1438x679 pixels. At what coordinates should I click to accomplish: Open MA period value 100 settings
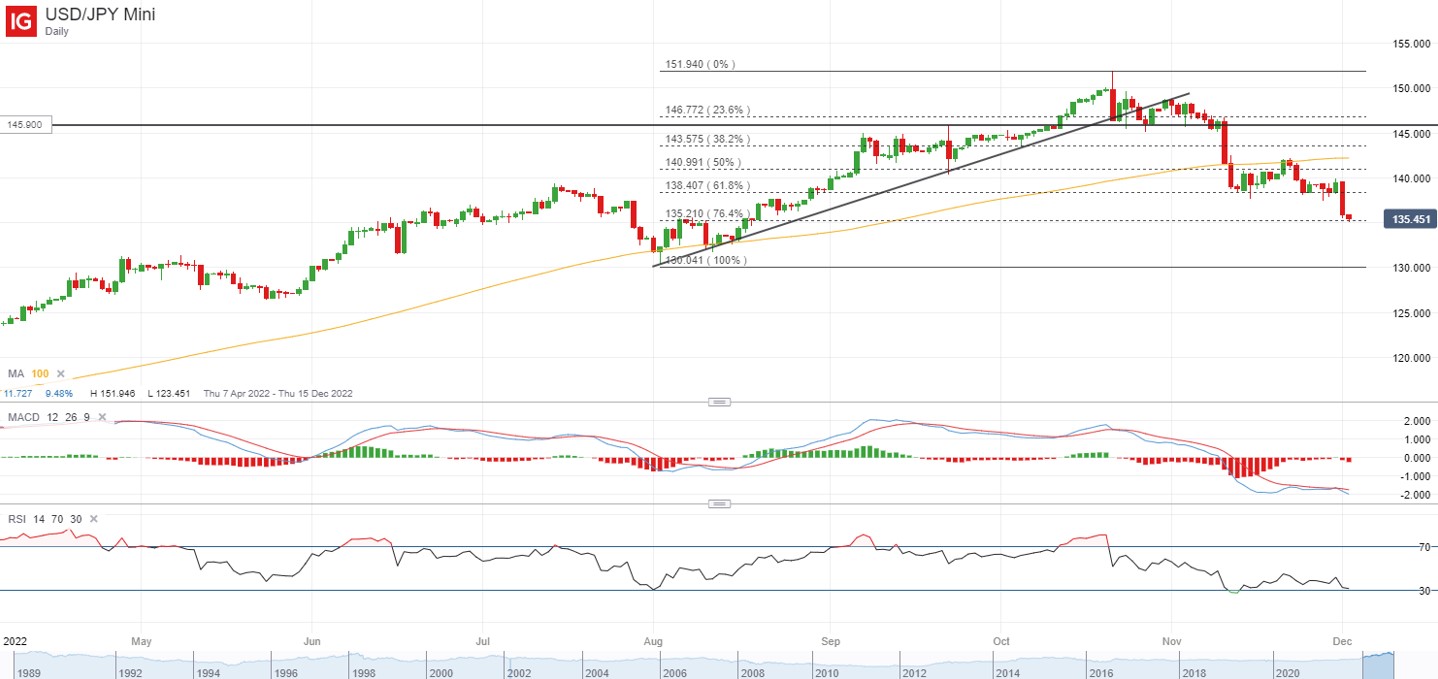[39, 374]
